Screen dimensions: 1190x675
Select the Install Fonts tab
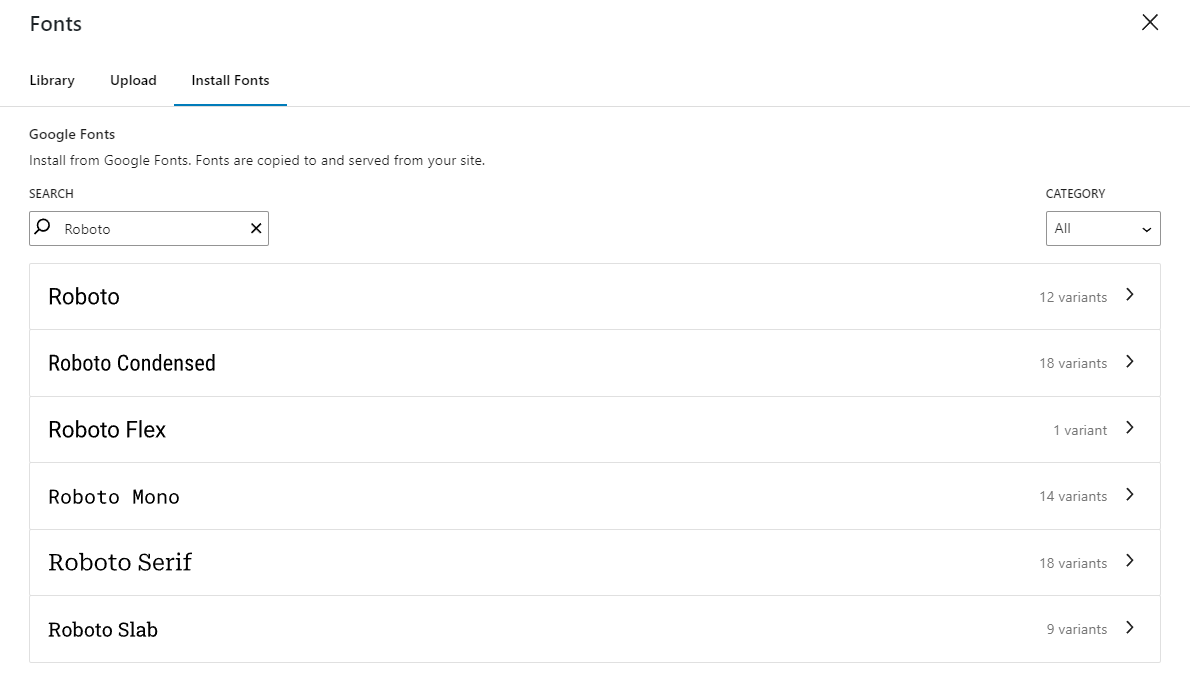click(x=230, y=80)
